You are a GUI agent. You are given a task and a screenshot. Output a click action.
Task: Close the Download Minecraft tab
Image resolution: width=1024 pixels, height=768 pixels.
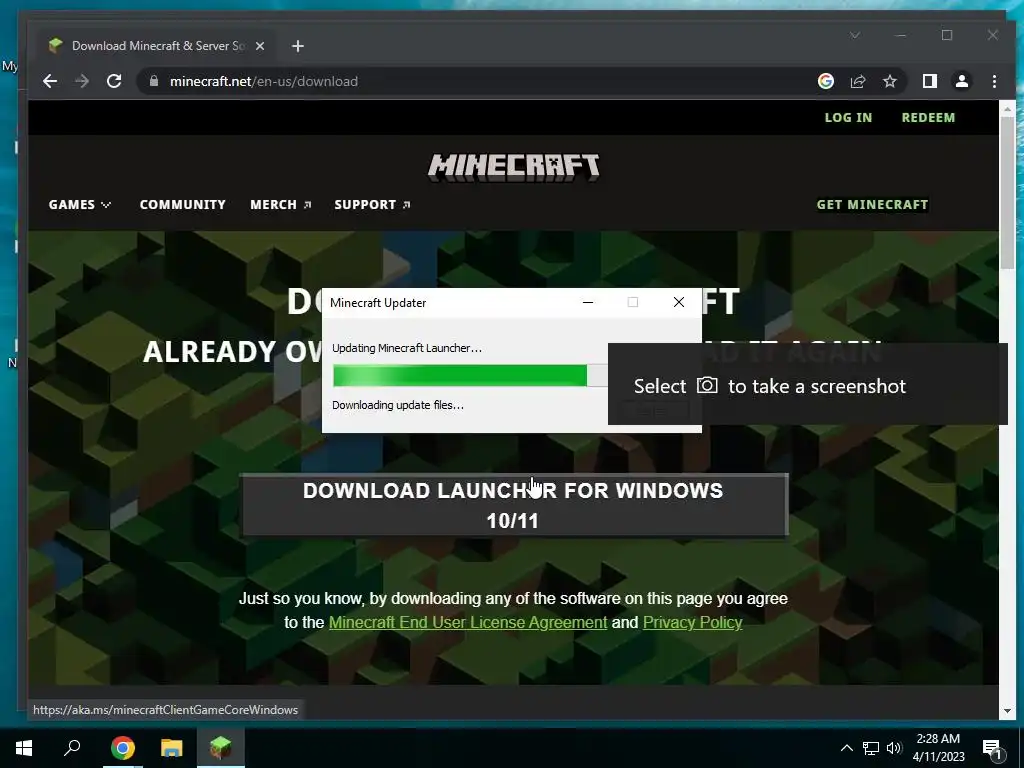tap(260, 46)
